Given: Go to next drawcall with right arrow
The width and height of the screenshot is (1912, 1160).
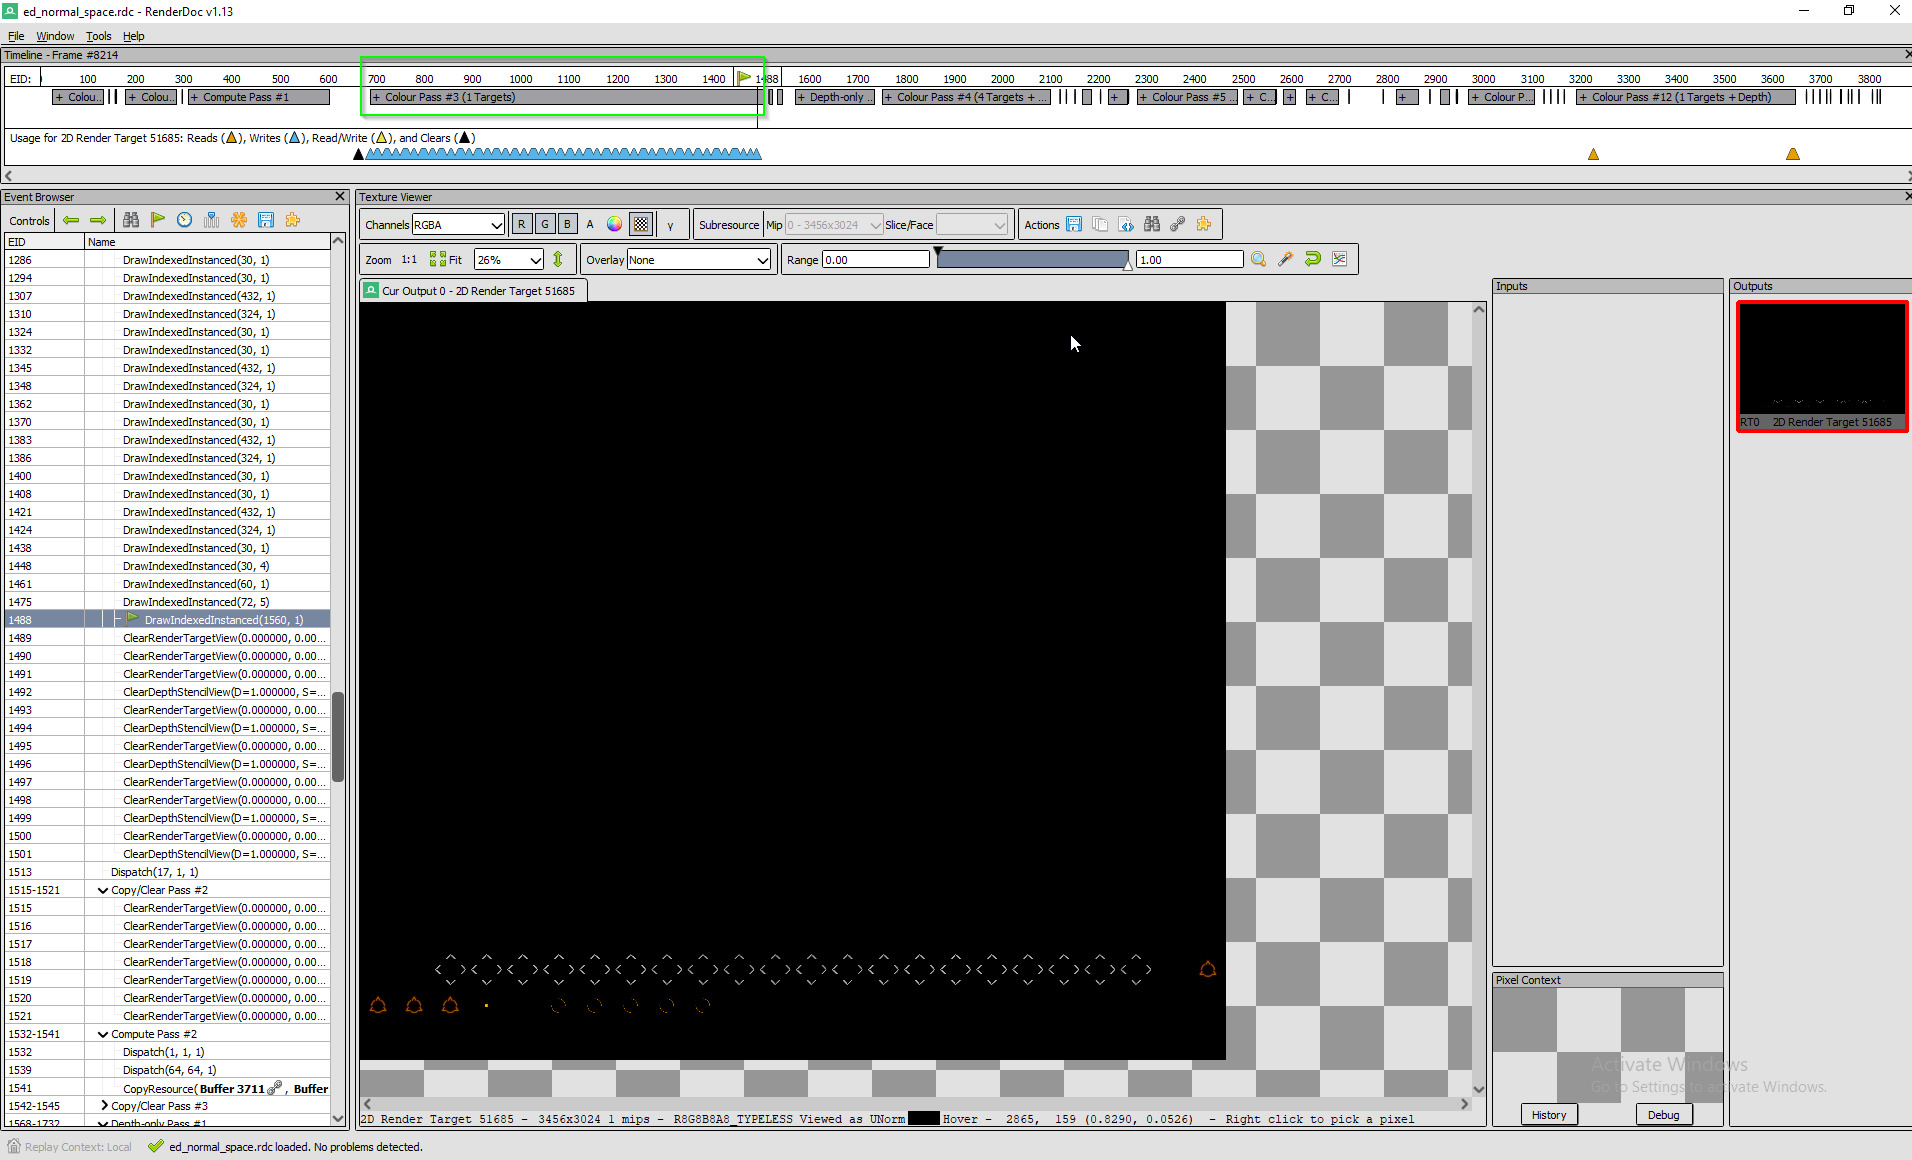Looking at the screenshot, I should (x=98, y=220).
